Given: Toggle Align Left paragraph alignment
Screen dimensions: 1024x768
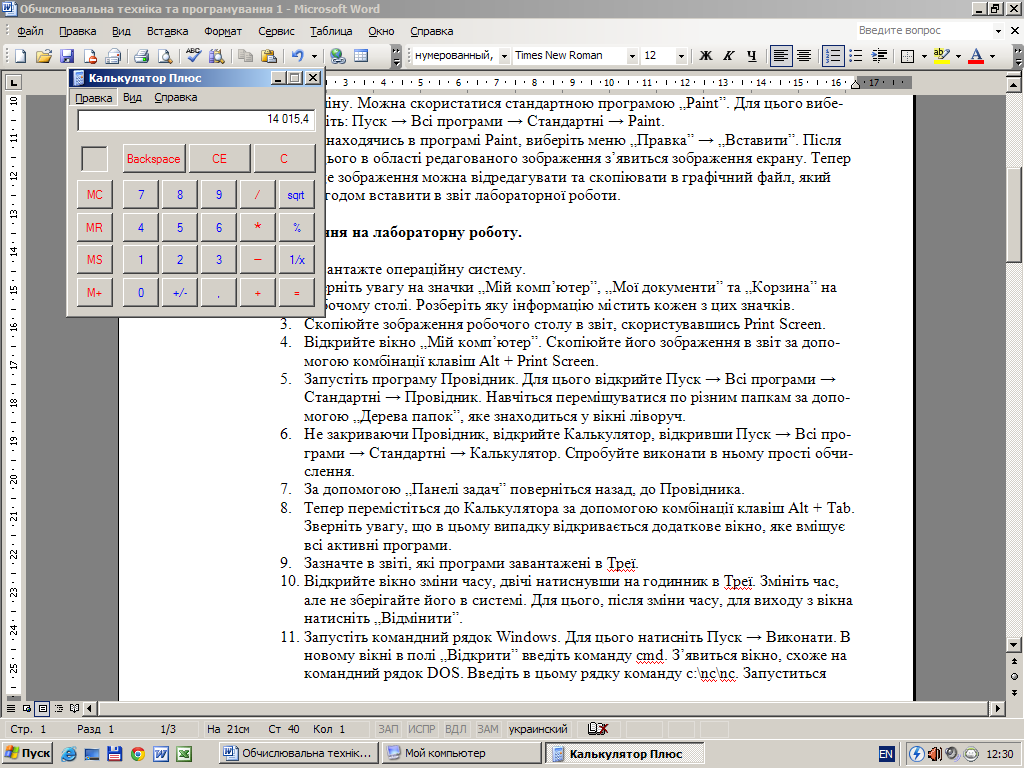Looking at the screenshot, I should pos(780,56).
